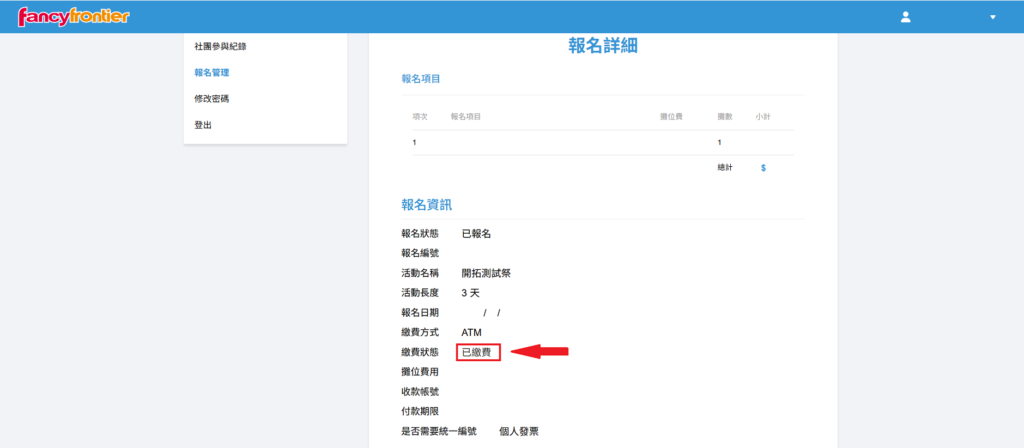The image size is (1024, 448).
Task: Go to 修改密碼 in the sidebar
Action: click(x=212, y=98)
